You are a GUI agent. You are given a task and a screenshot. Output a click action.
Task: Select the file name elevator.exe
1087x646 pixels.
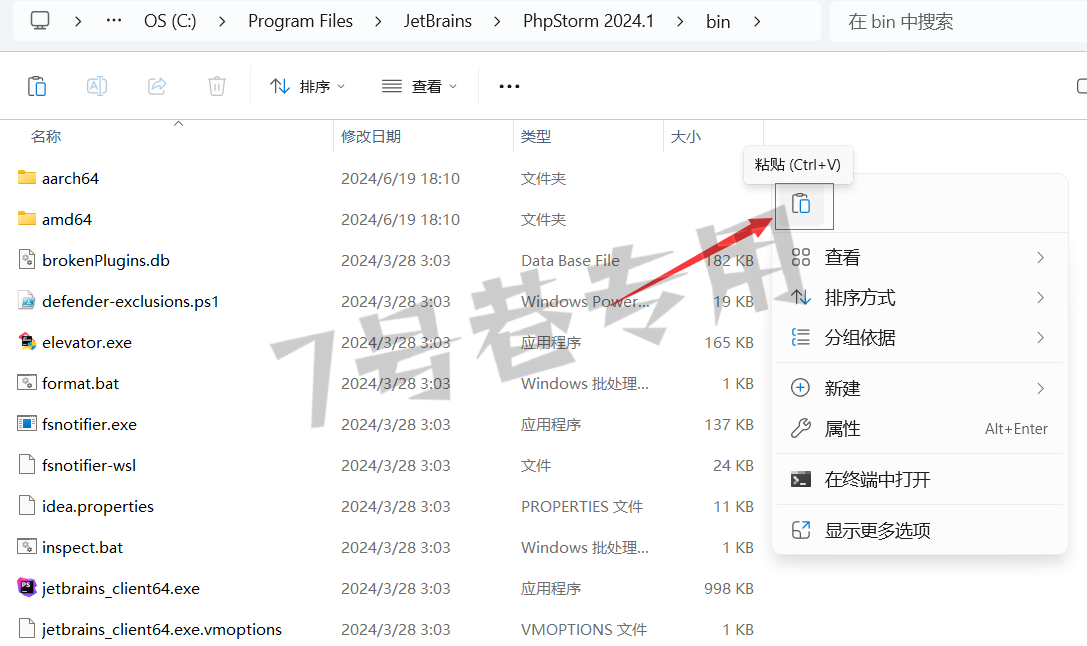point(87,342)
